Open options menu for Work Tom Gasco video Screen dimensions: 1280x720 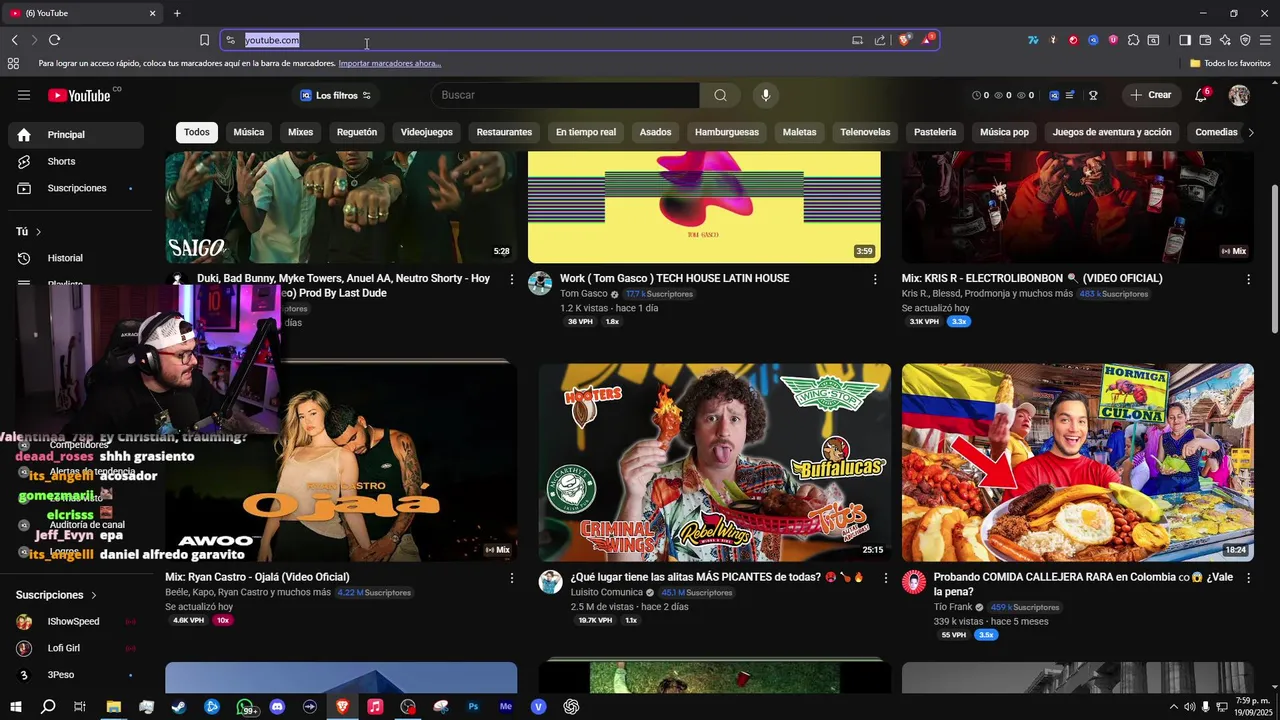(875, 279)
